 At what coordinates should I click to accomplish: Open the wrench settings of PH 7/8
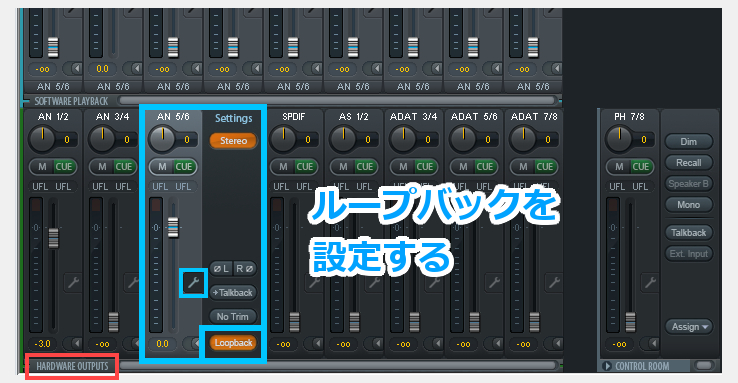pos(650,283)
